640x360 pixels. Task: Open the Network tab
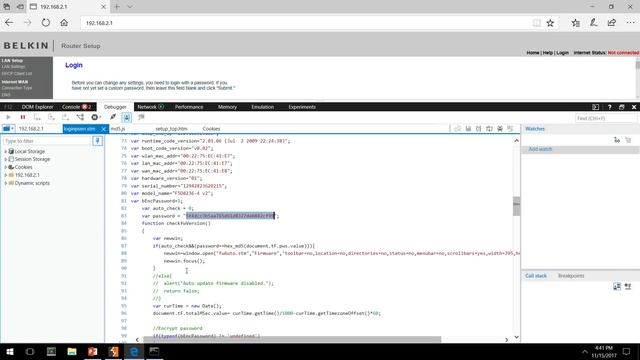tap(150, 107)
